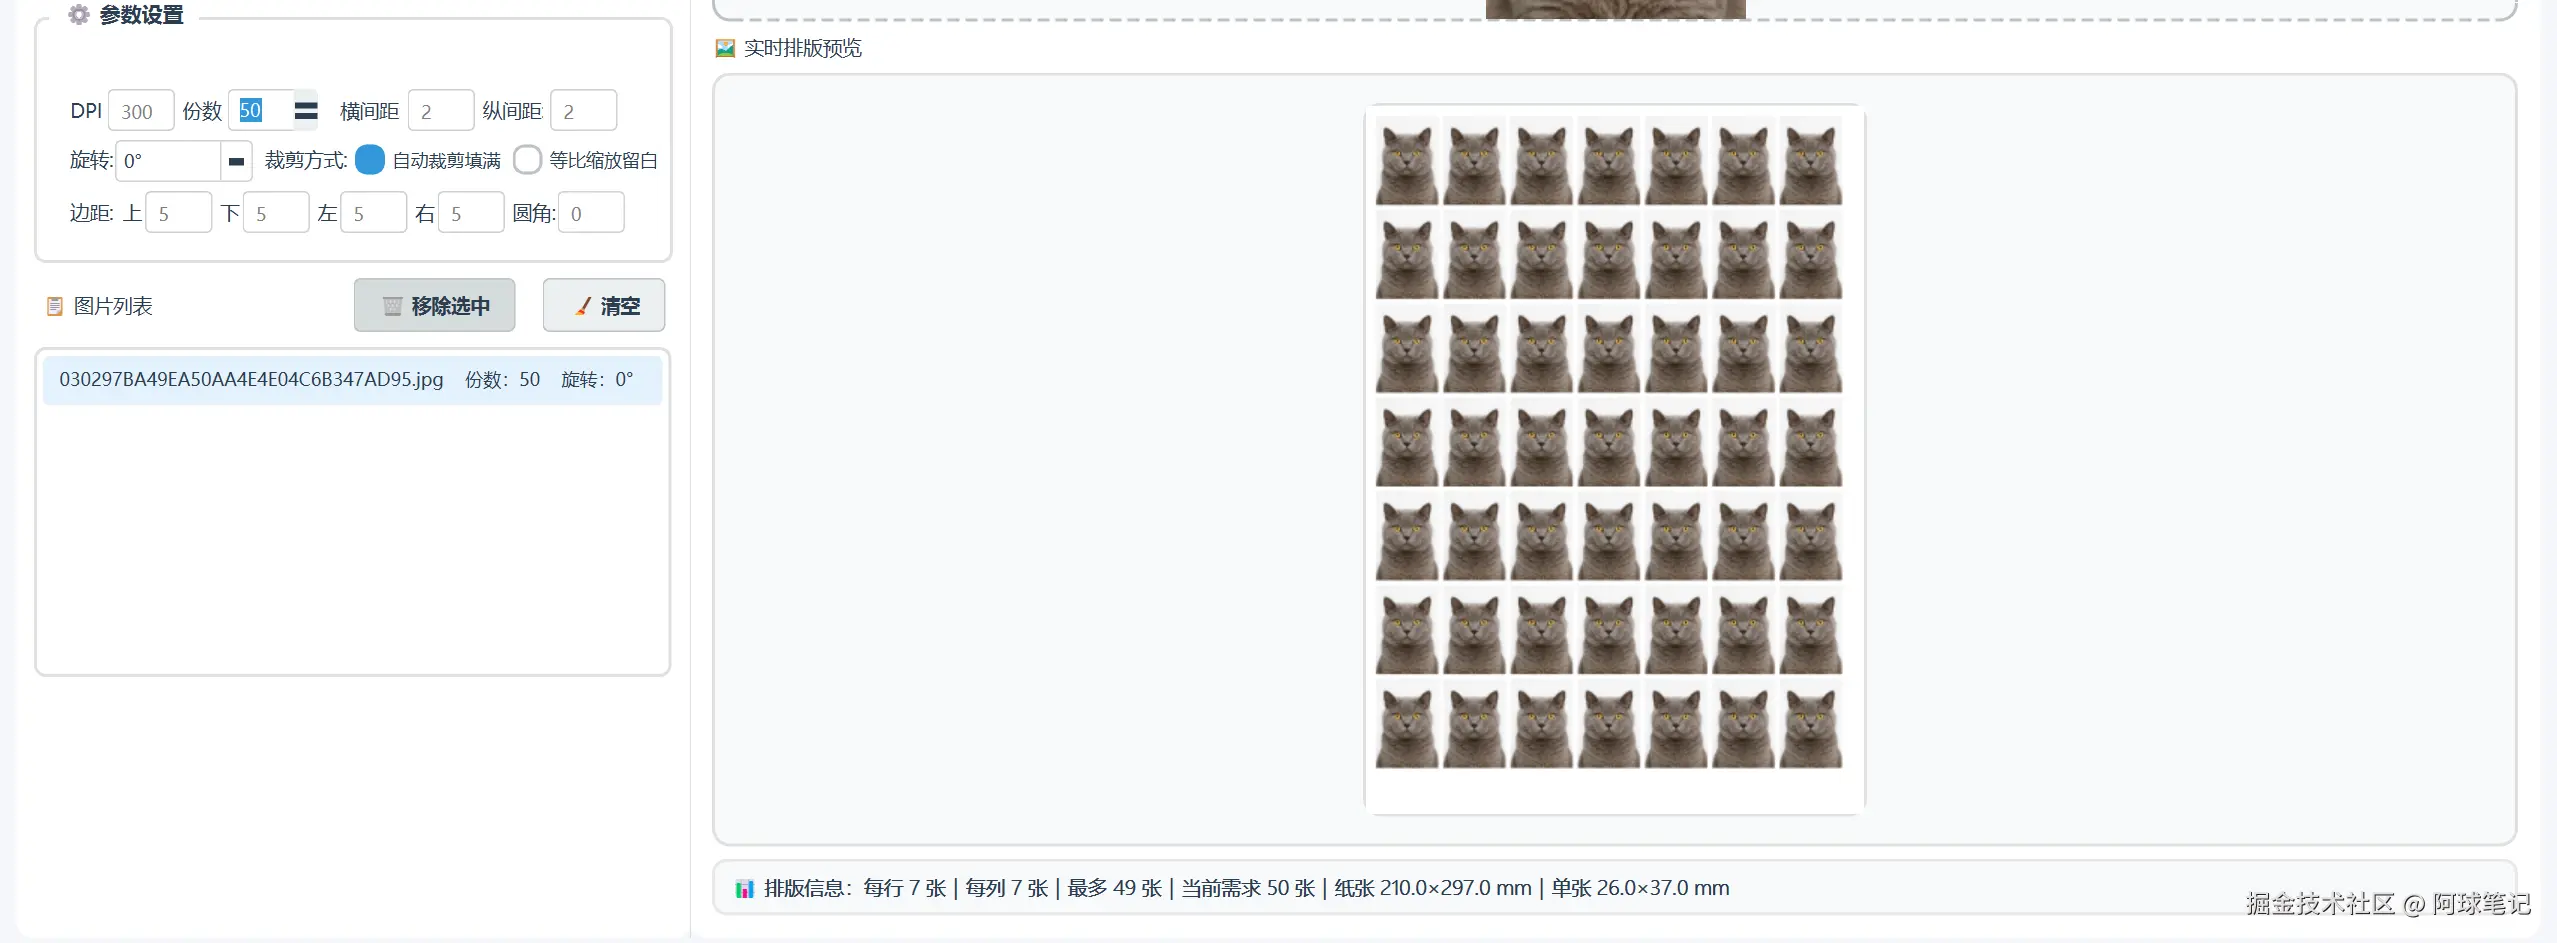Click the 纵间距 input field
The width and height of the screenshot is (2557, 943).
tap(584, 110)
